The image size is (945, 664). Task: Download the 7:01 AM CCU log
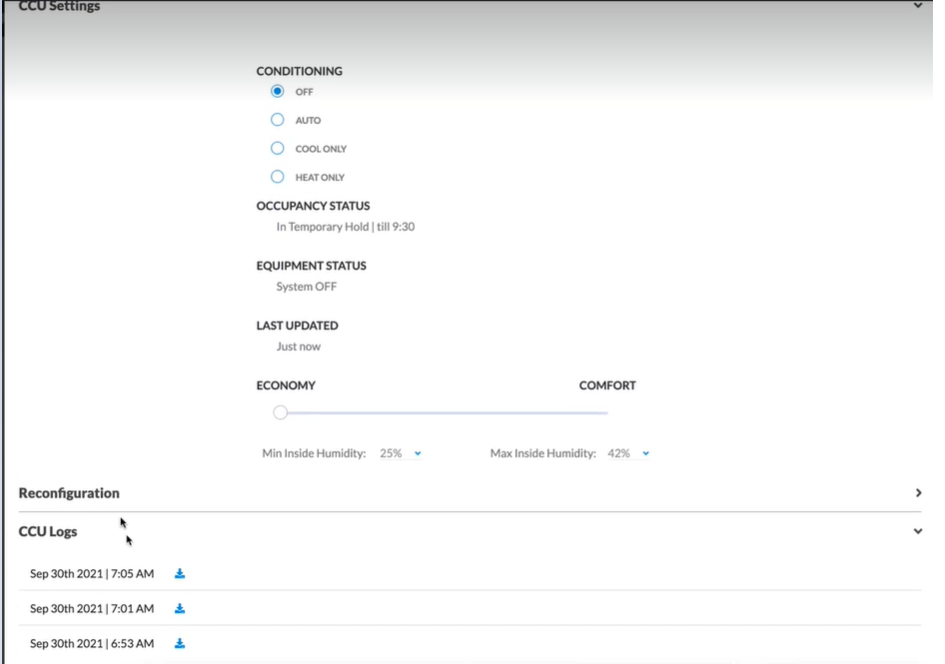tap(180, 609)
